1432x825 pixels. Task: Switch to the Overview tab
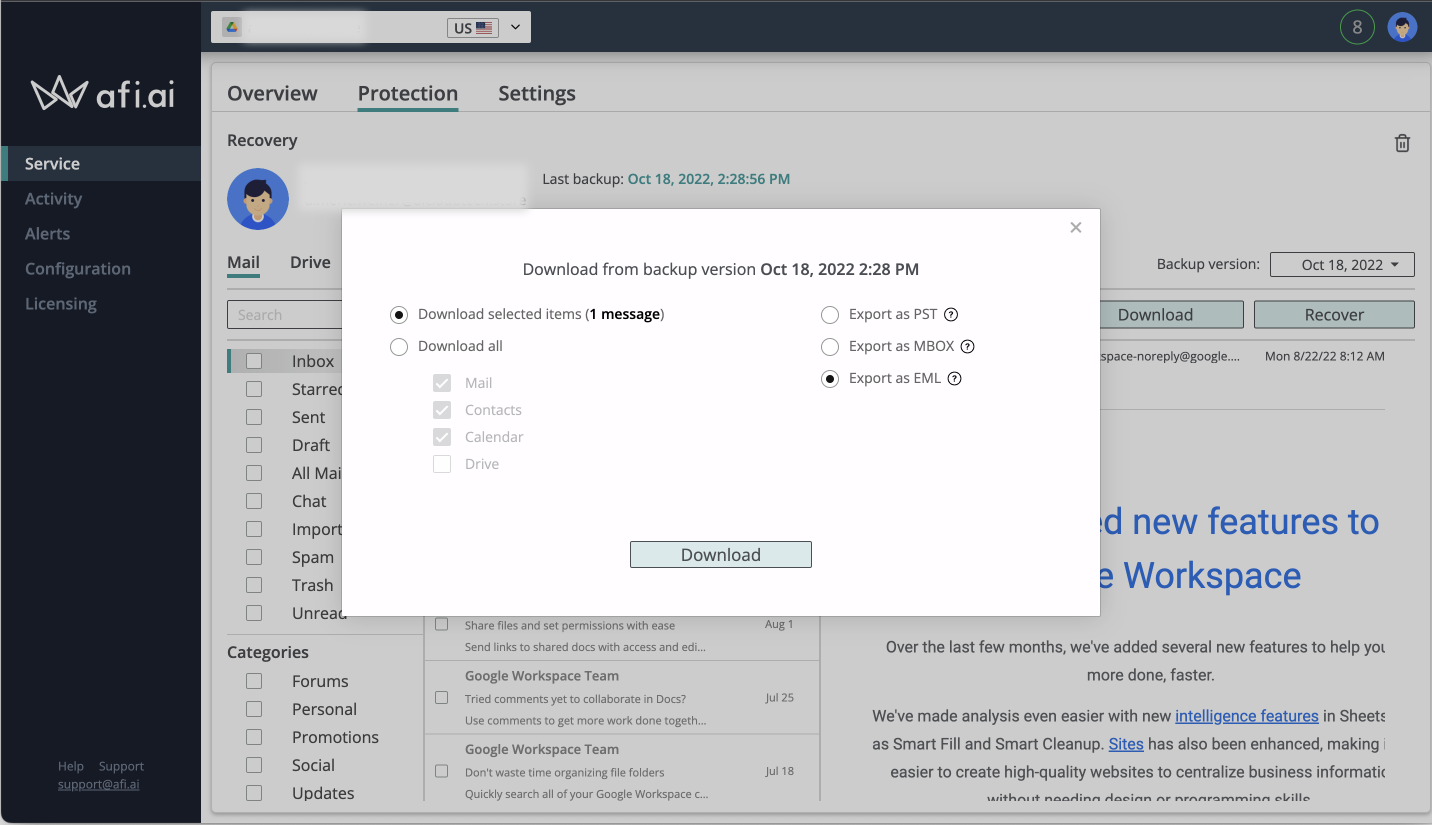coord(271,93)
